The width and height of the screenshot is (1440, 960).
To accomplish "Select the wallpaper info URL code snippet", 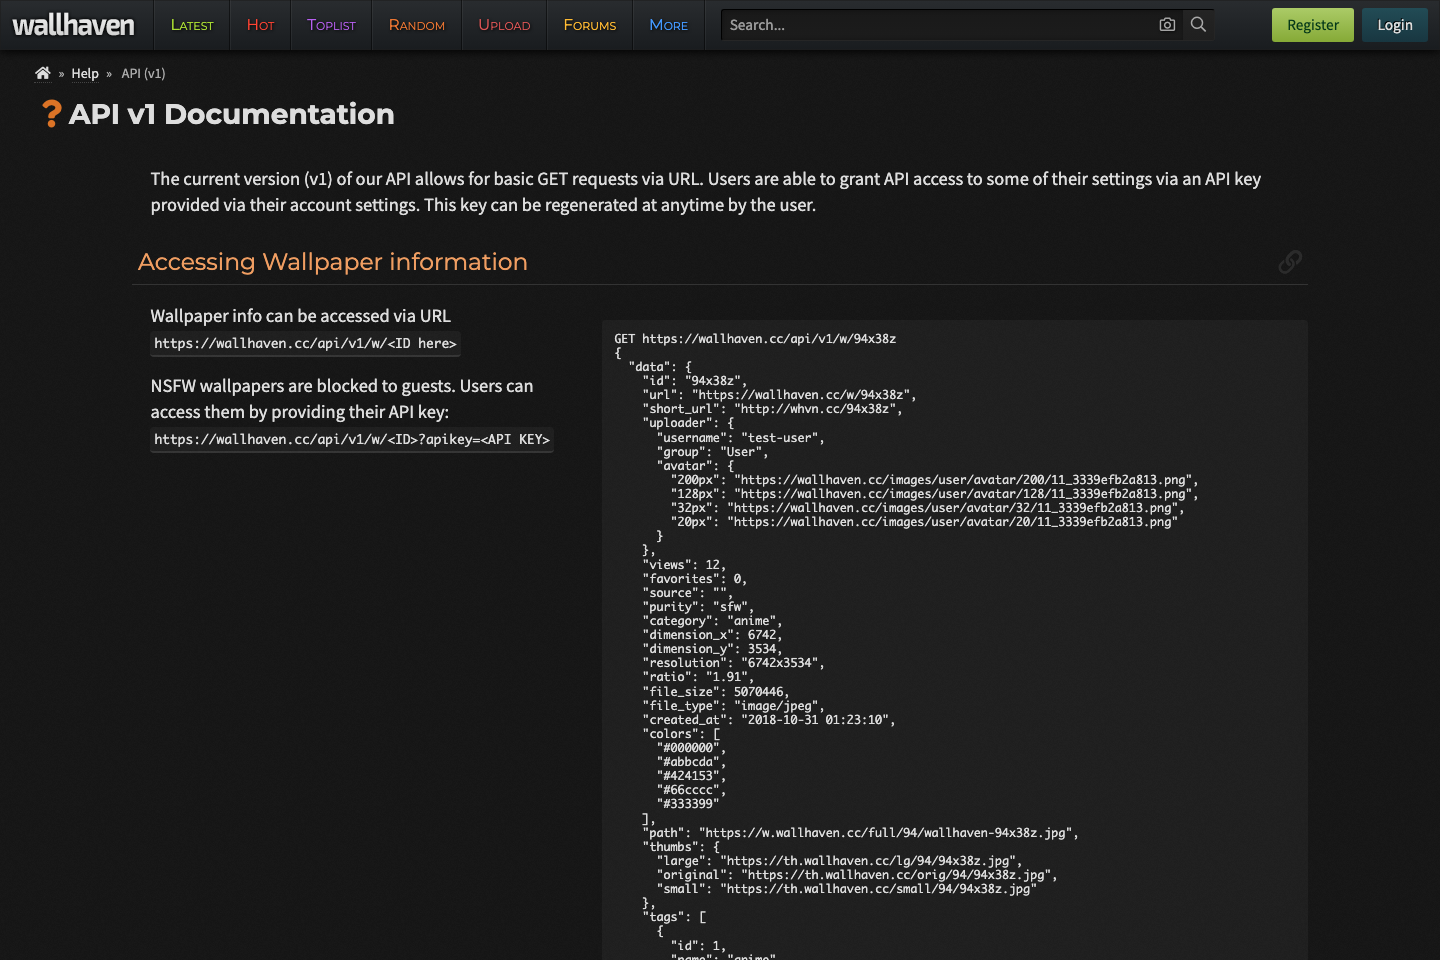I will tap(305, 343).
